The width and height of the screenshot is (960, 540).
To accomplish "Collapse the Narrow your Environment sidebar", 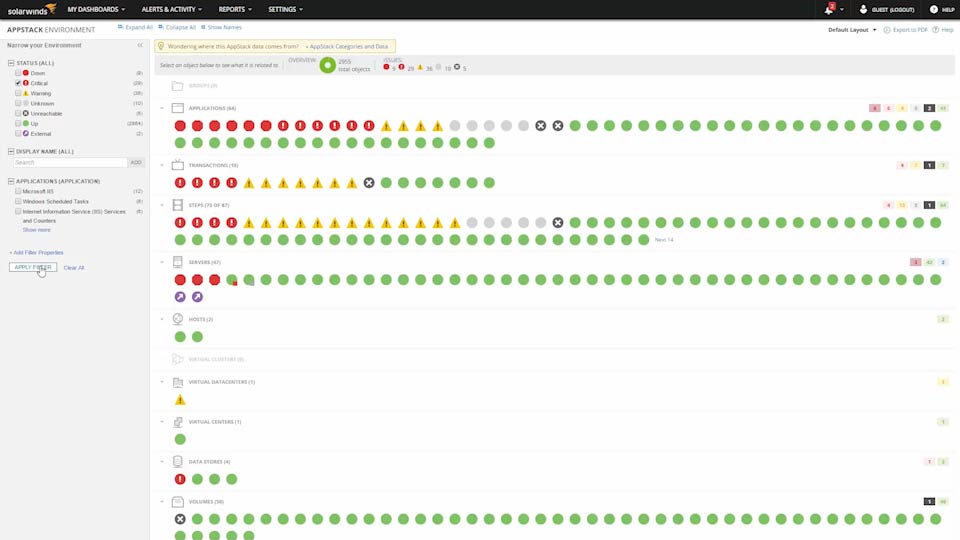I will [140, 45].
